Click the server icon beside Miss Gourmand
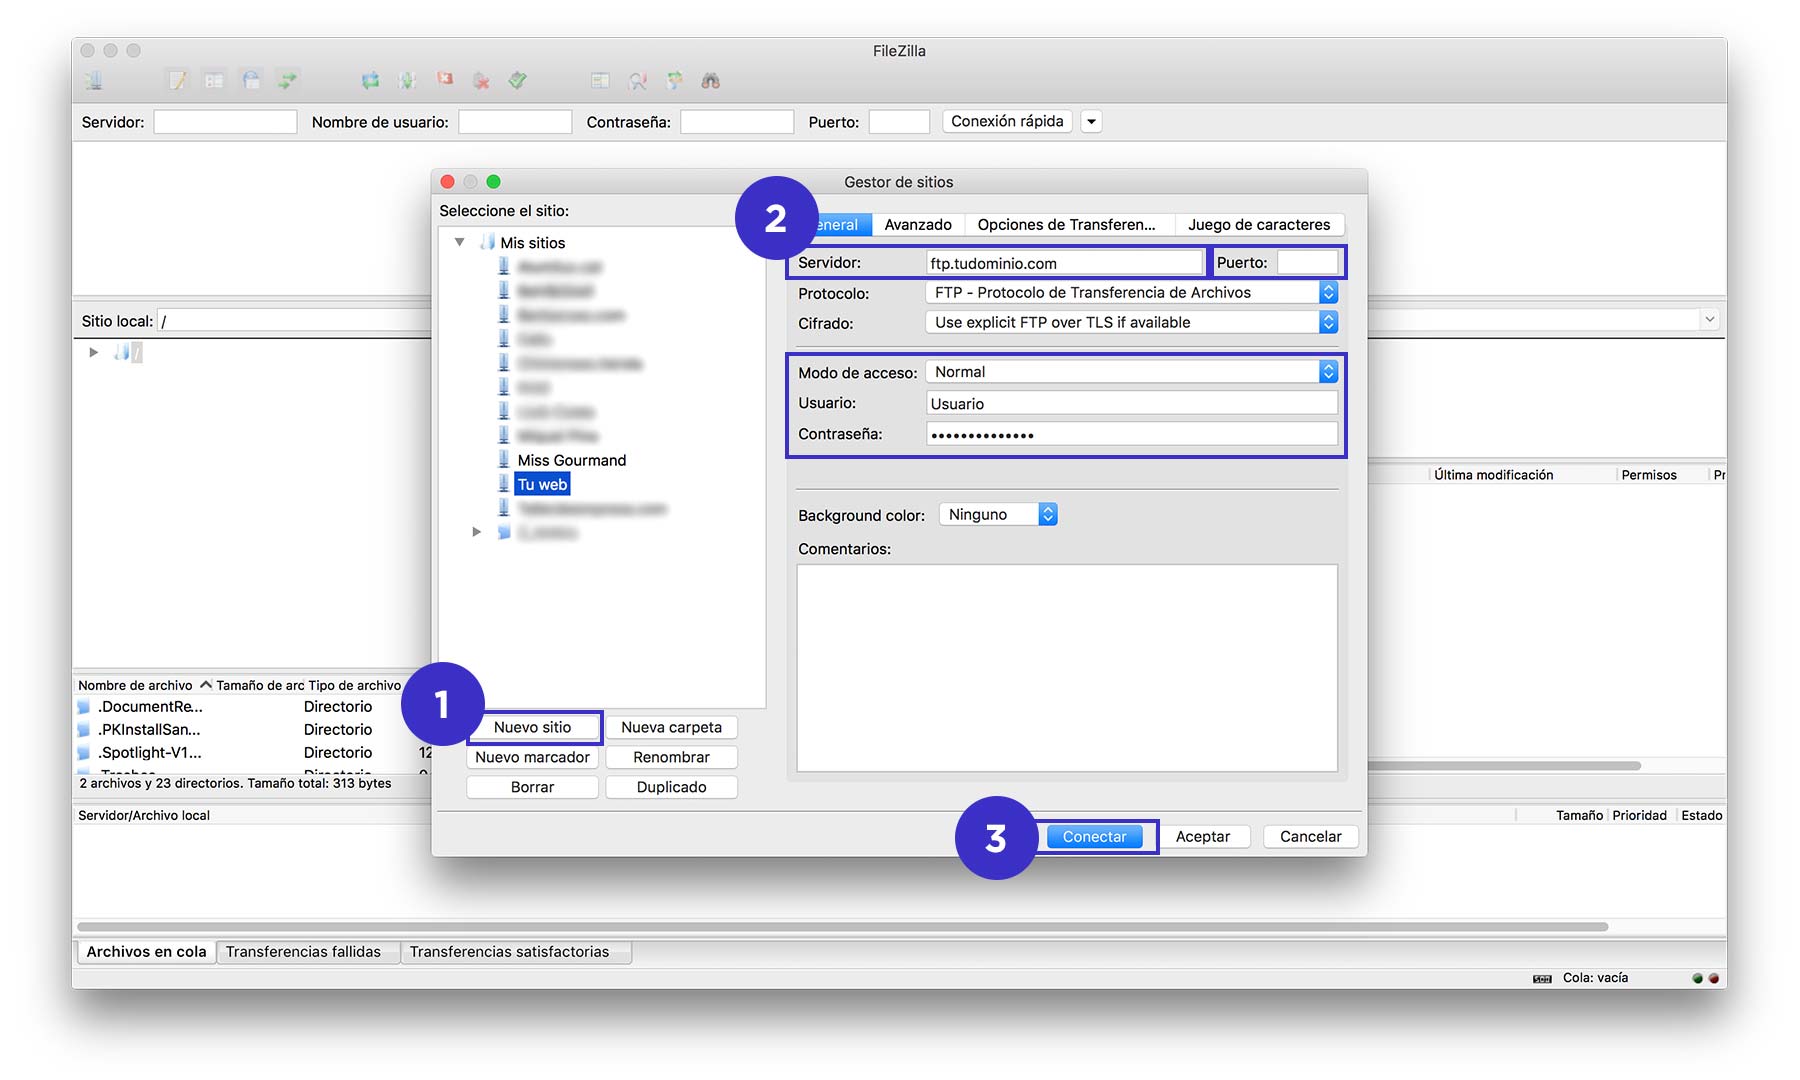This screenshot has height=1080, width=1800. (x=504, y=460)
